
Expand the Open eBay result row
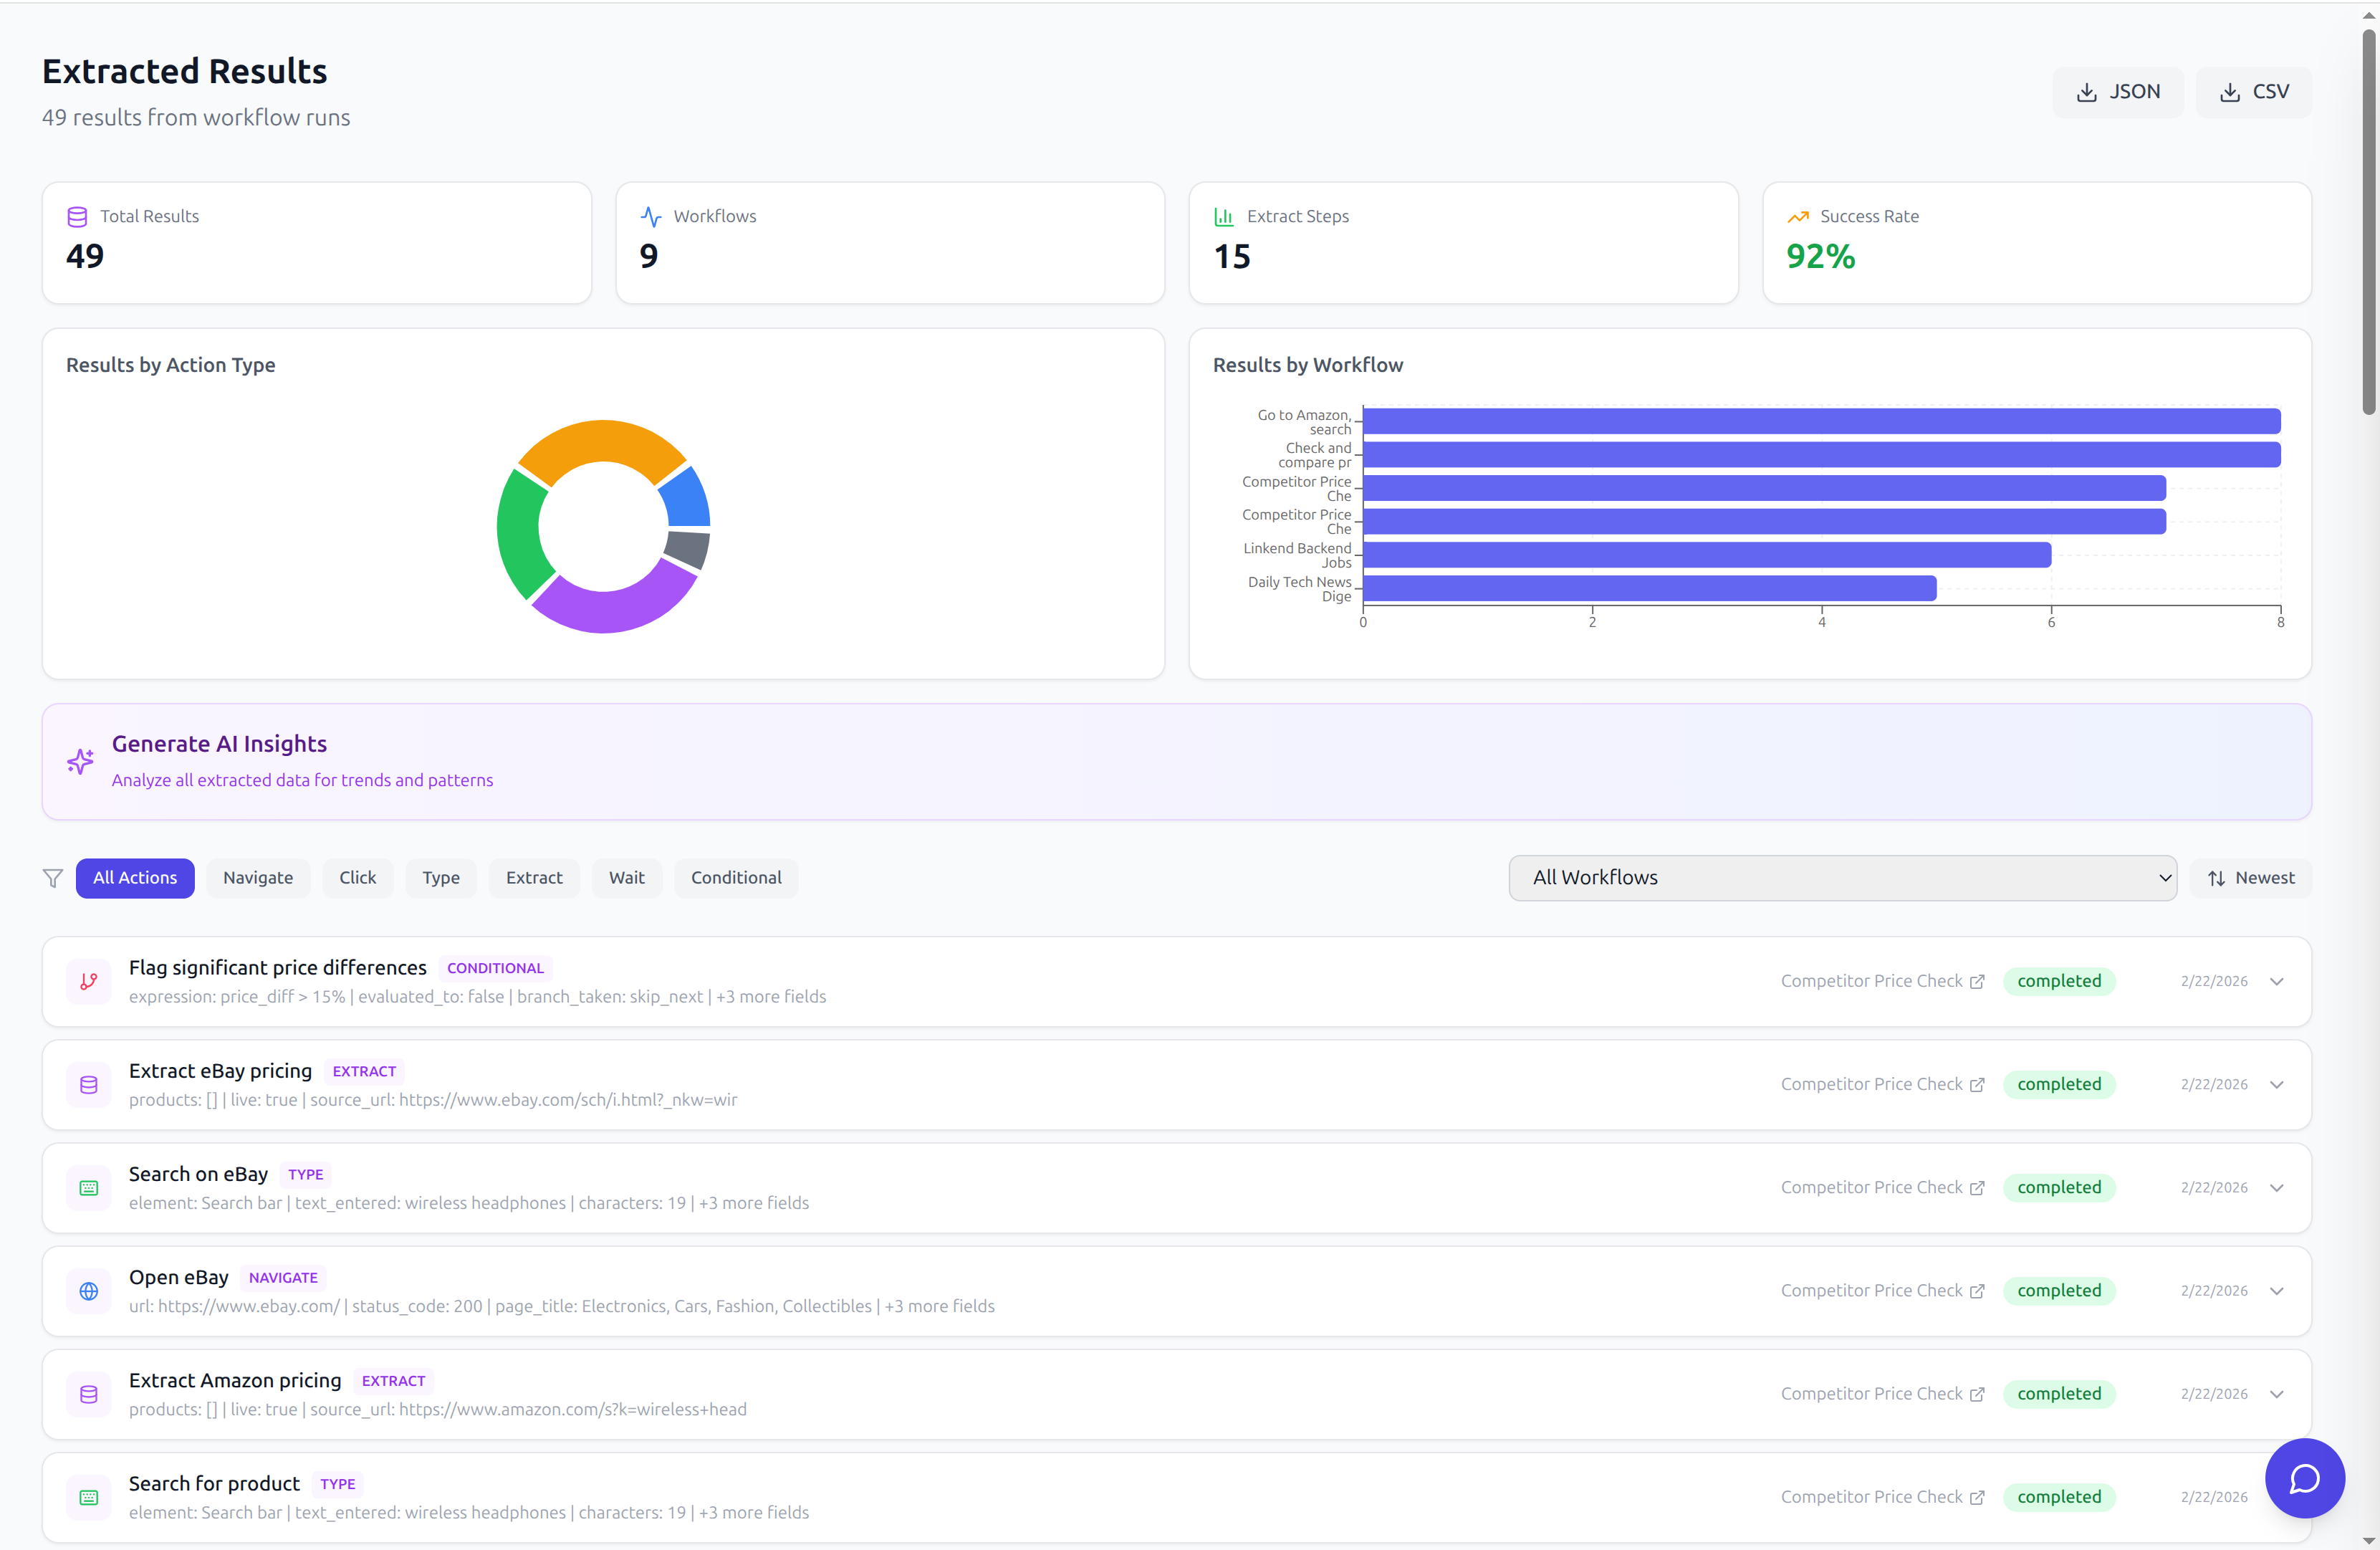point(2277,1291)
